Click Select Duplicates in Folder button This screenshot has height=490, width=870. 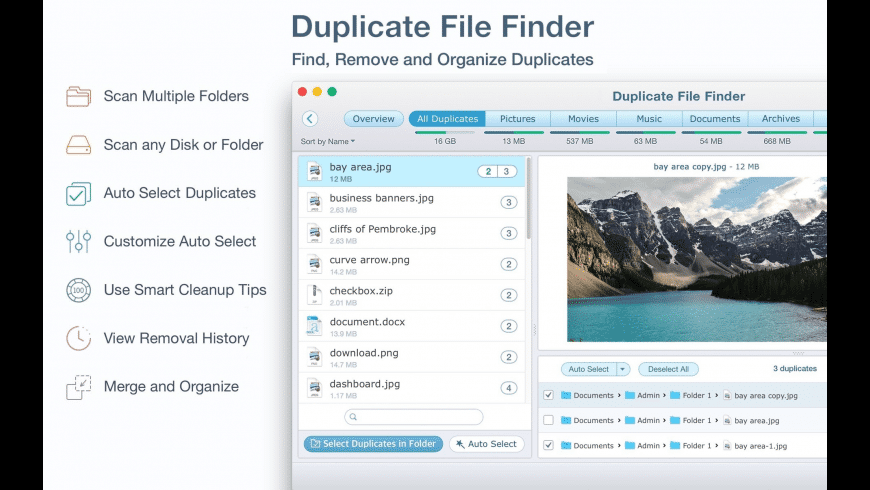click(373, 444)
